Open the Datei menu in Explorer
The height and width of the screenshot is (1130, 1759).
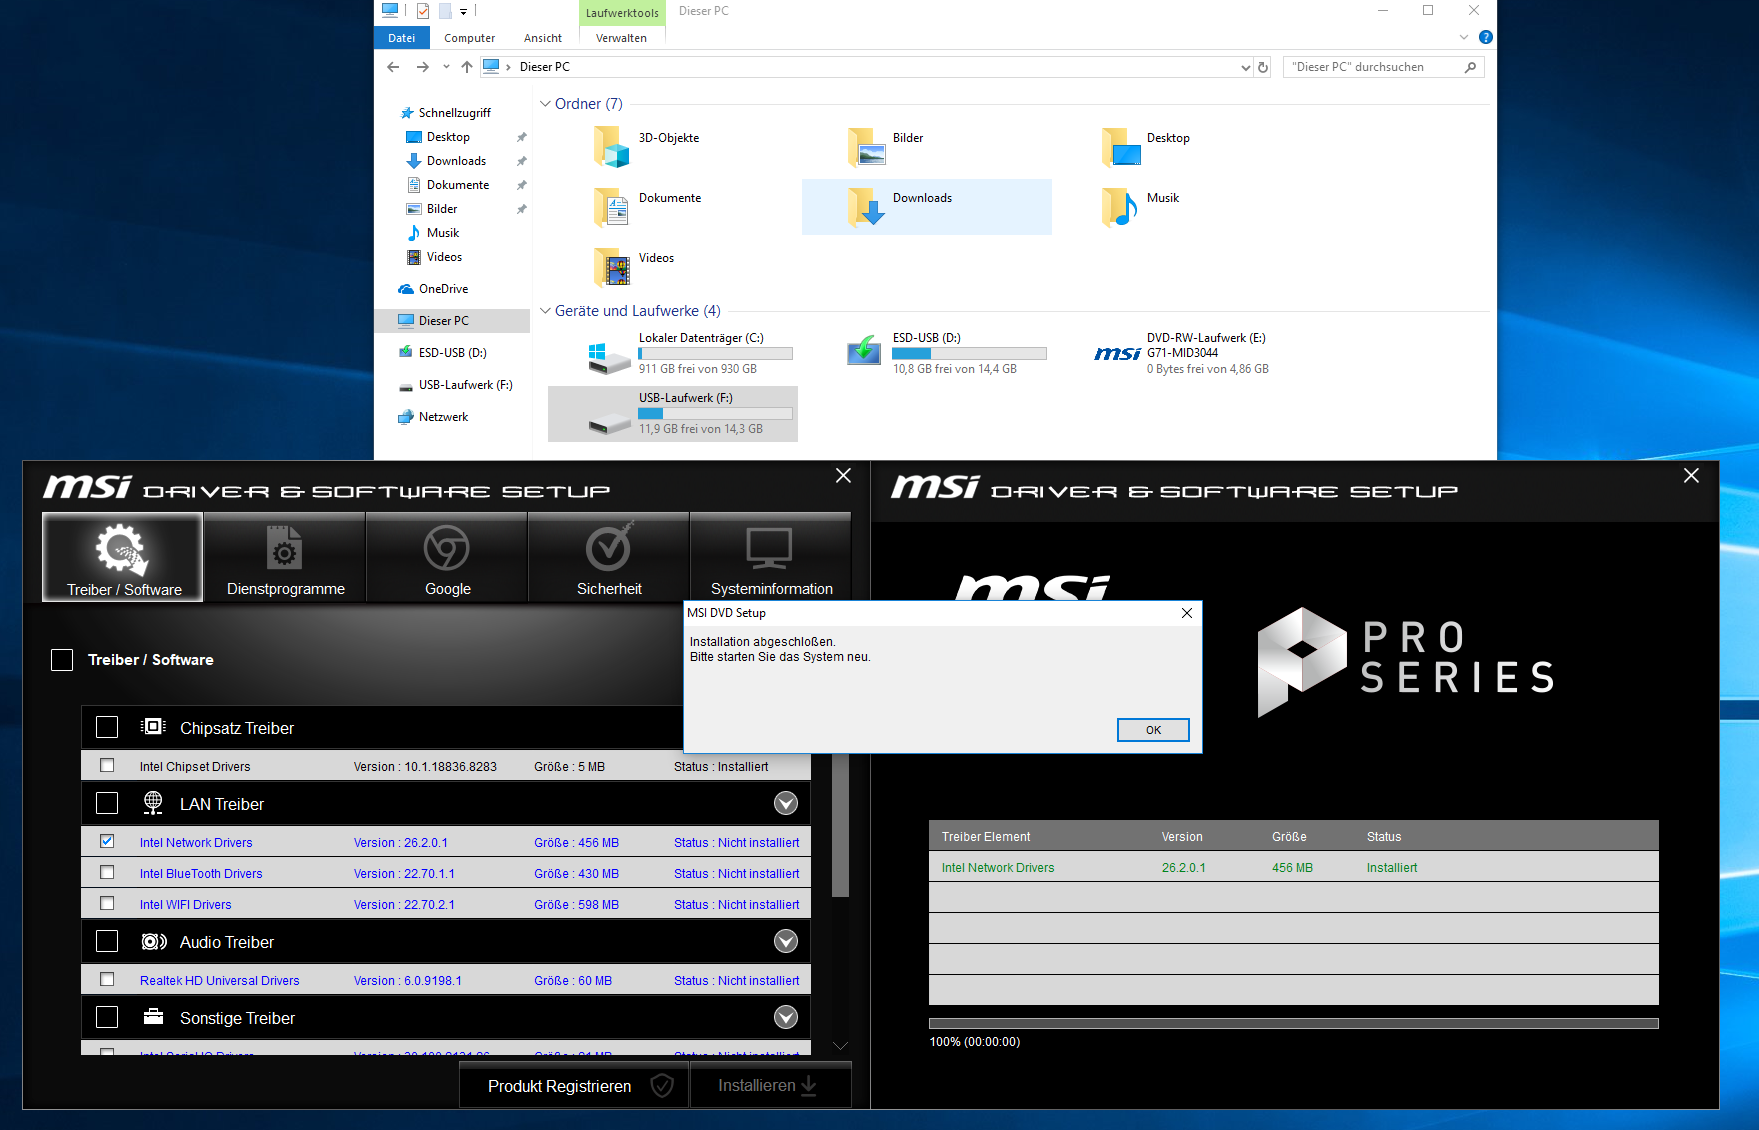pyautogui.click(x=402, y=38)
